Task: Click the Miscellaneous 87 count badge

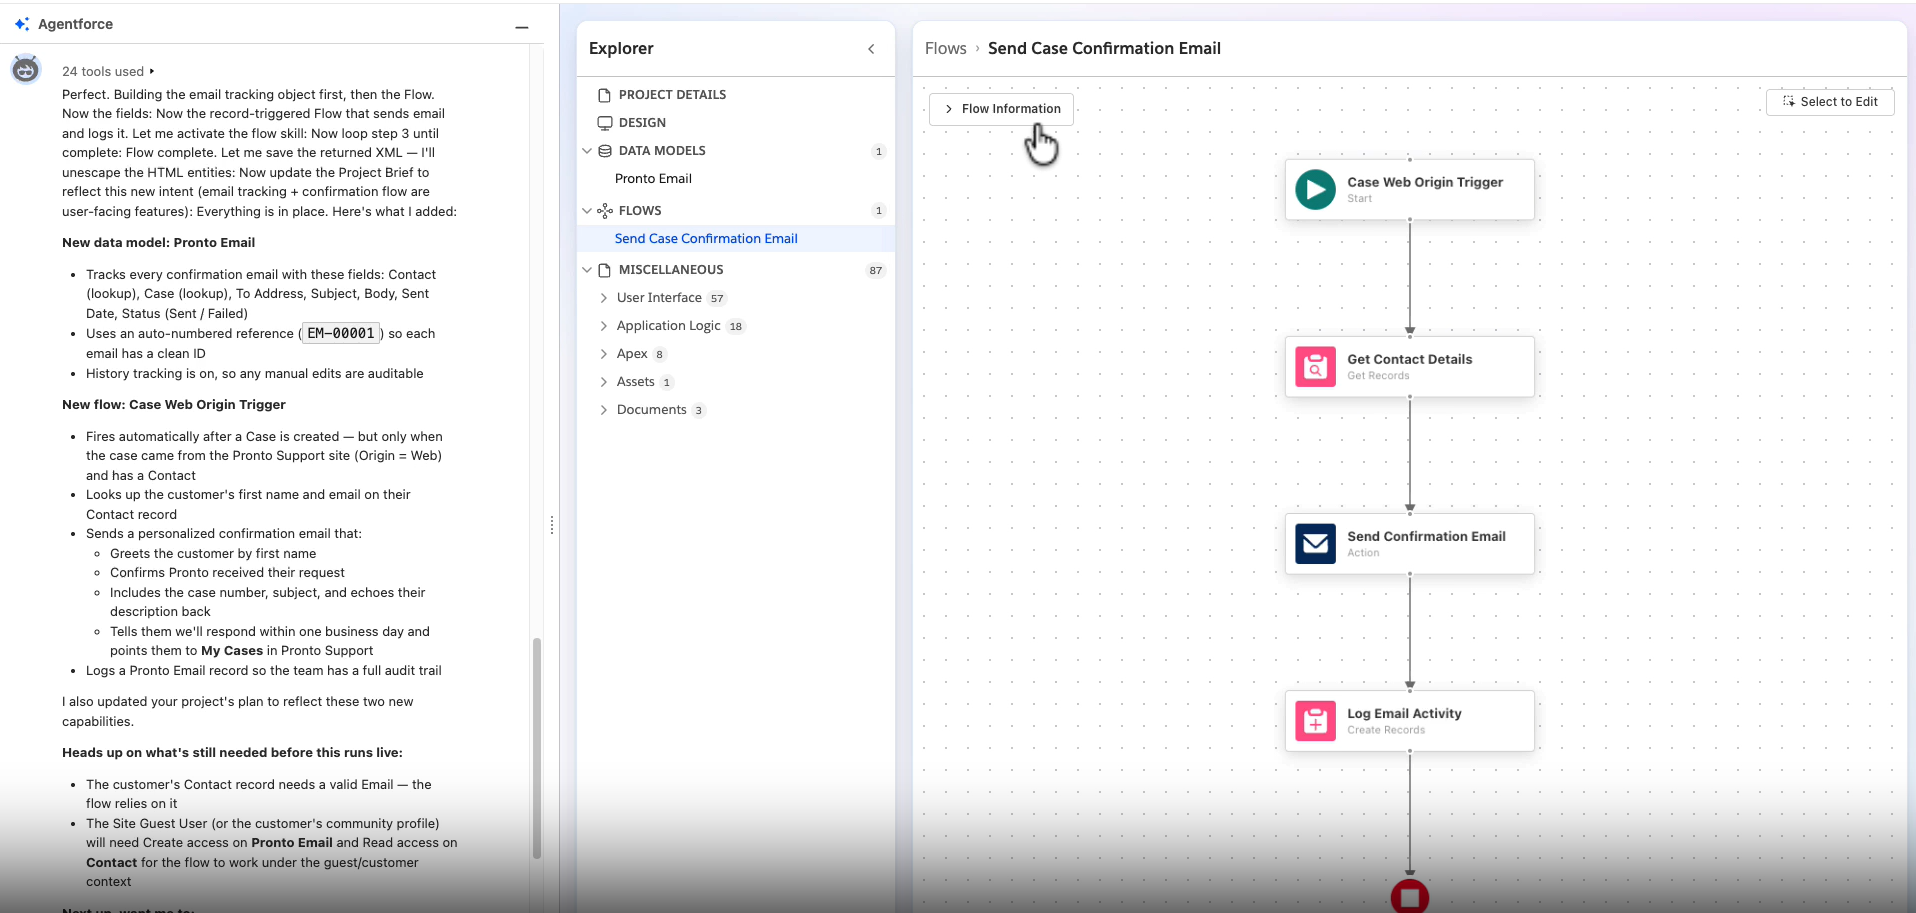Action: tap(876, 271)
